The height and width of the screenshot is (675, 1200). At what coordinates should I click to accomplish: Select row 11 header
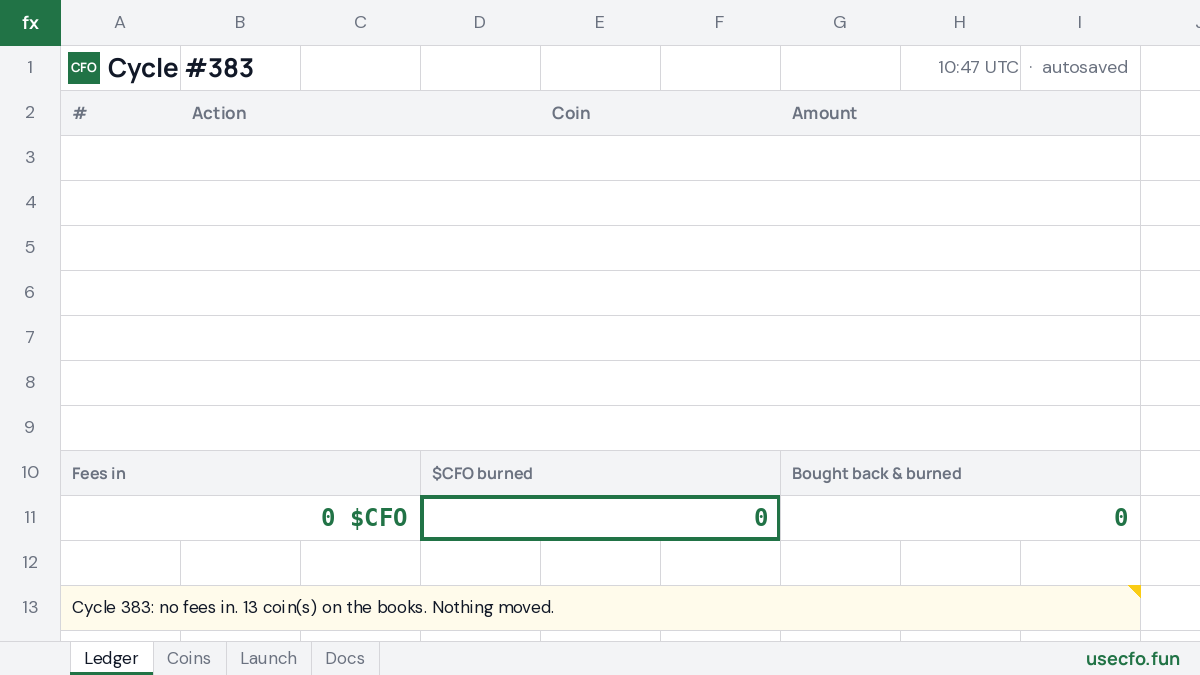(x=30, y=518)
